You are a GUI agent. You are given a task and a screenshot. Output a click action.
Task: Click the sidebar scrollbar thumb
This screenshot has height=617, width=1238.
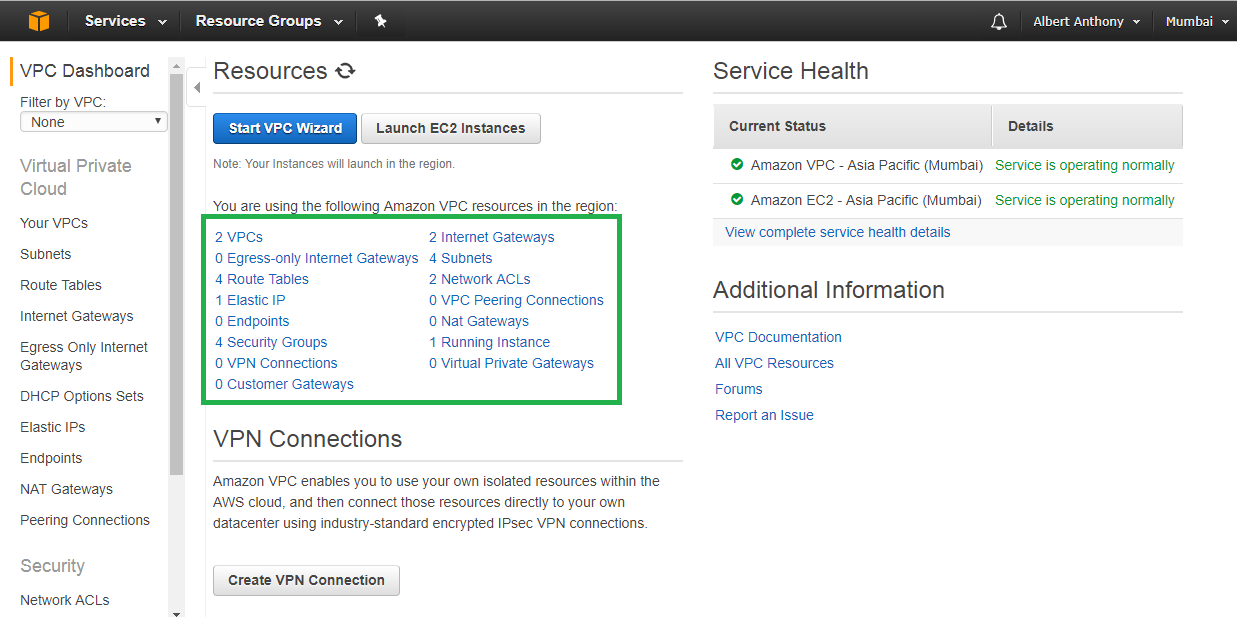[x=177, y=273]
